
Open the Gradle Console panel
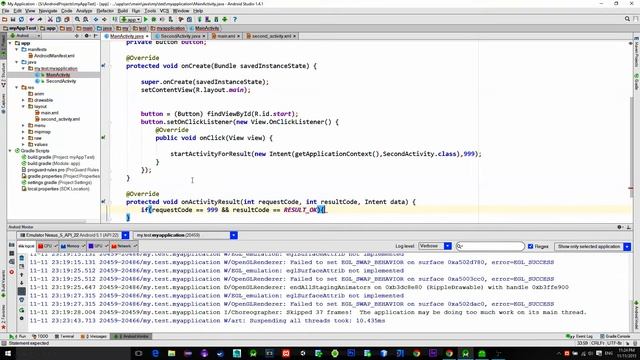point(615,336)
